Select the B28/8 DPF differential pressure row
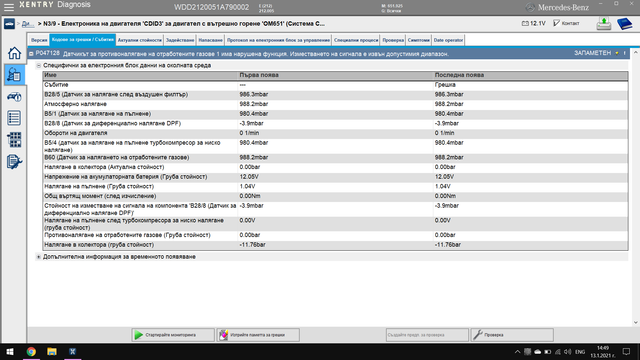Viewport: 640px width, 360px height. [x=335, y=123]
